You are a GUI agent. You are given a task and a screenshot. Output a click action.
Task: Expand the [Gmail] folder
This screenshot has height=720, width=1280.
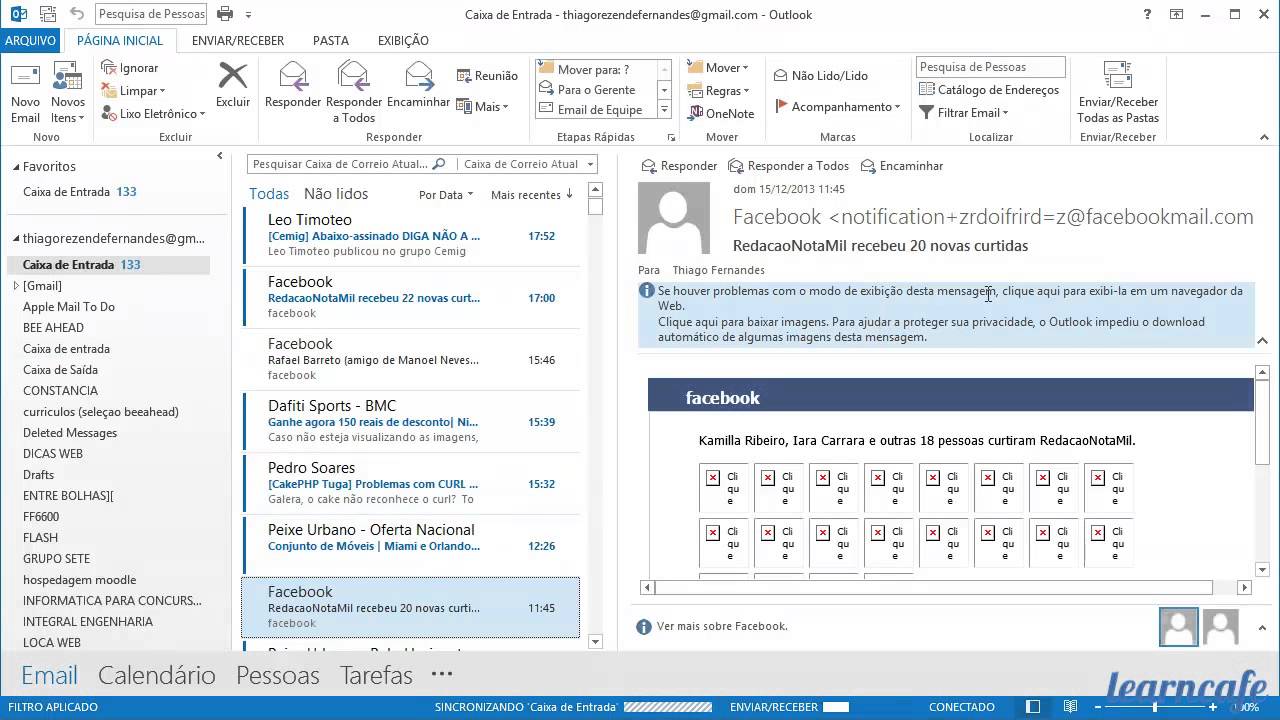[16, 286]
